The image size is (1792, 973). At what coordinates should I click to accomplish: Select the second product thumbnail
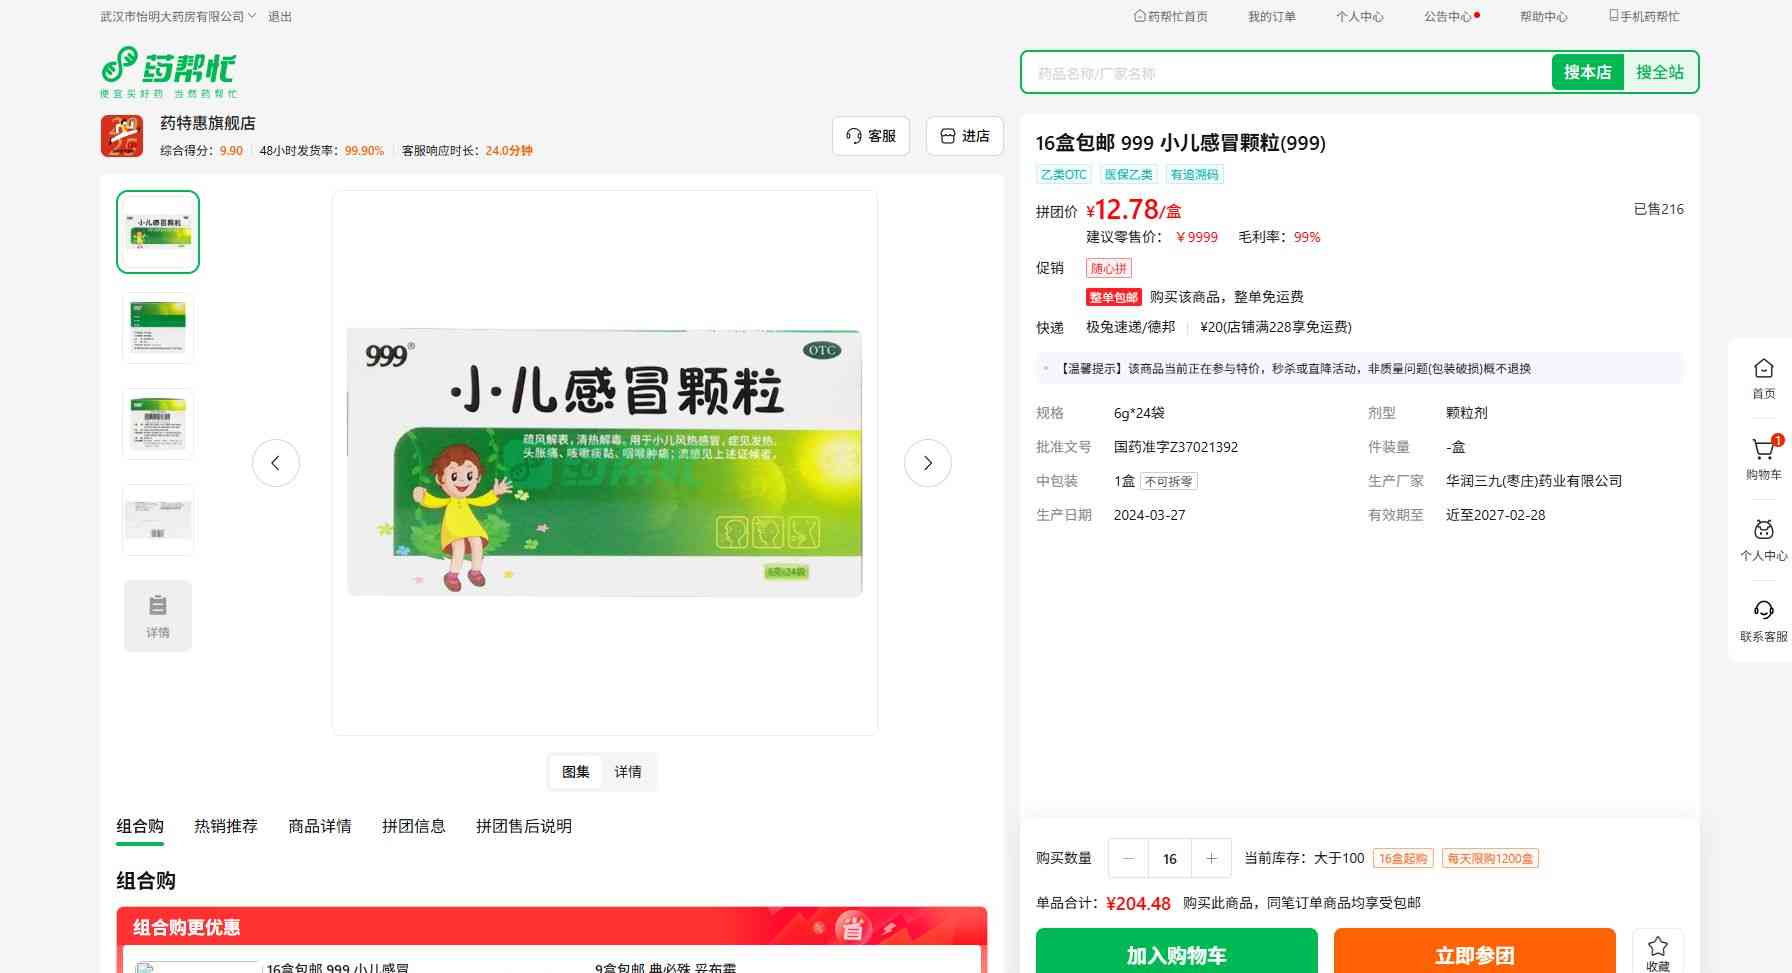[x=158, y=328]
